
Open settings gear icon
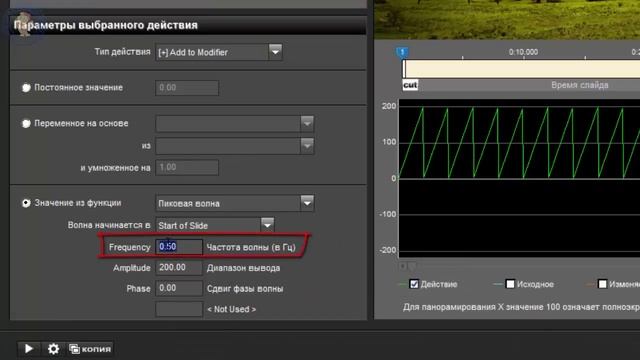coord(53,349)
